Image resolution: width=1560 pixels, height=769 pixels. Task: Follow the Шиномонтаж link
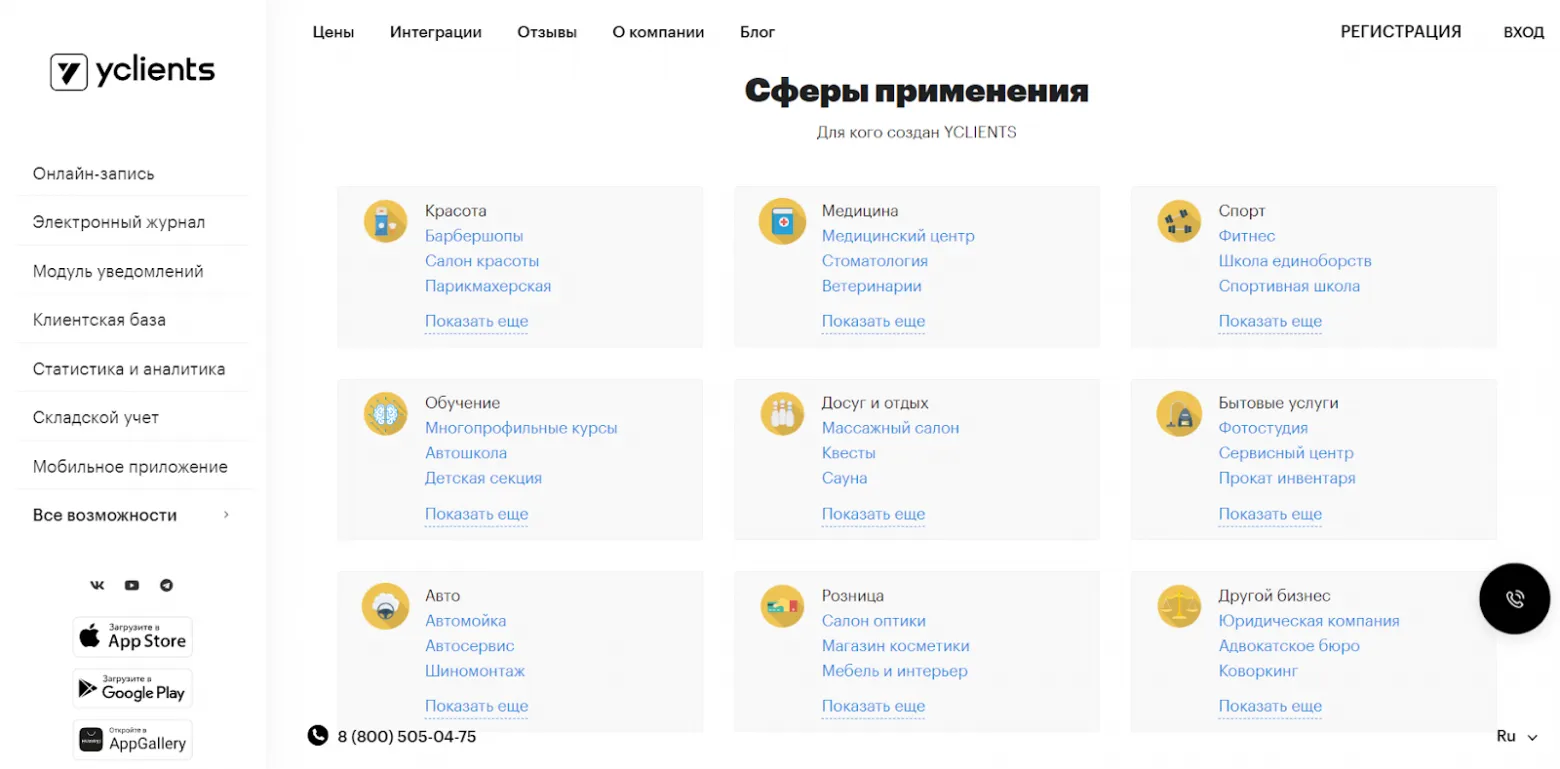point(475,671)
